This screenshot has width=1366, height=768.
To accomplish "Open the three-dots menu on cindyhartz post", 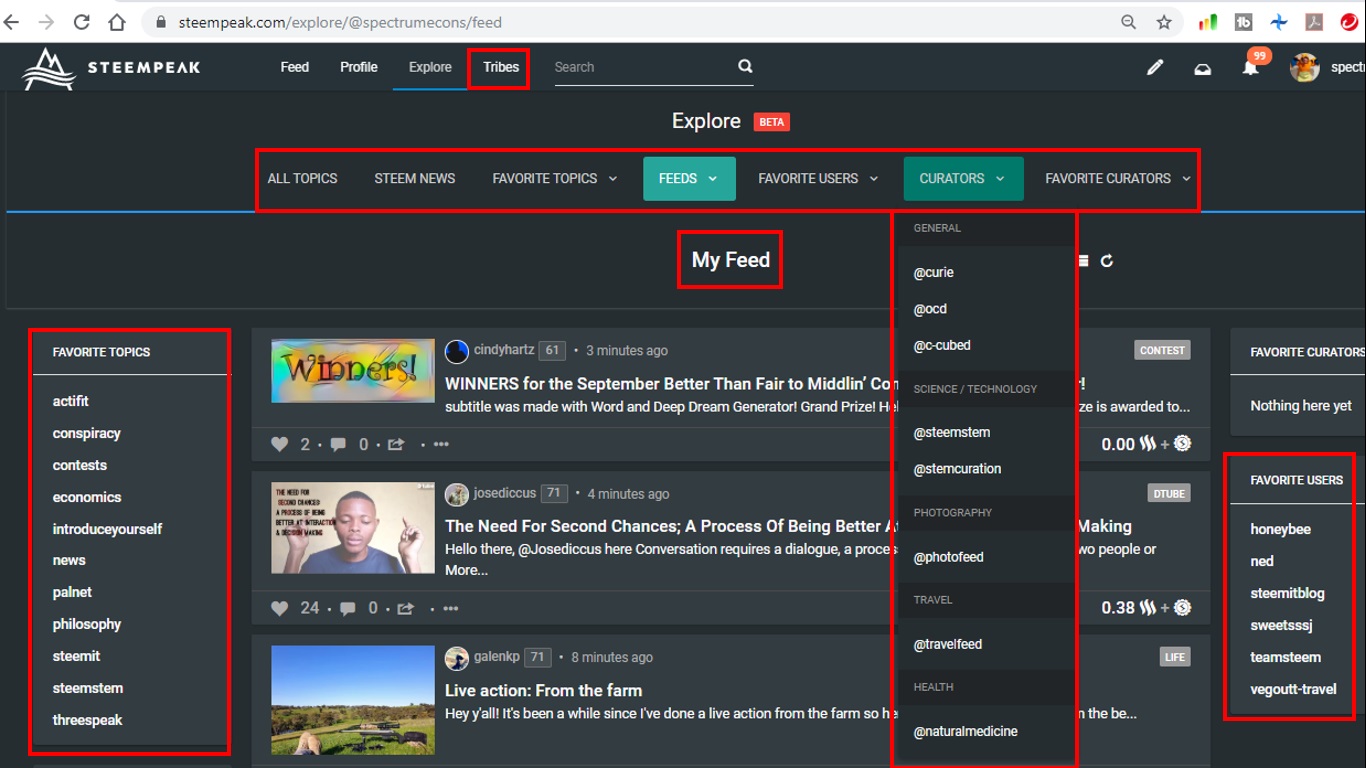I will [x=441, y=444].
